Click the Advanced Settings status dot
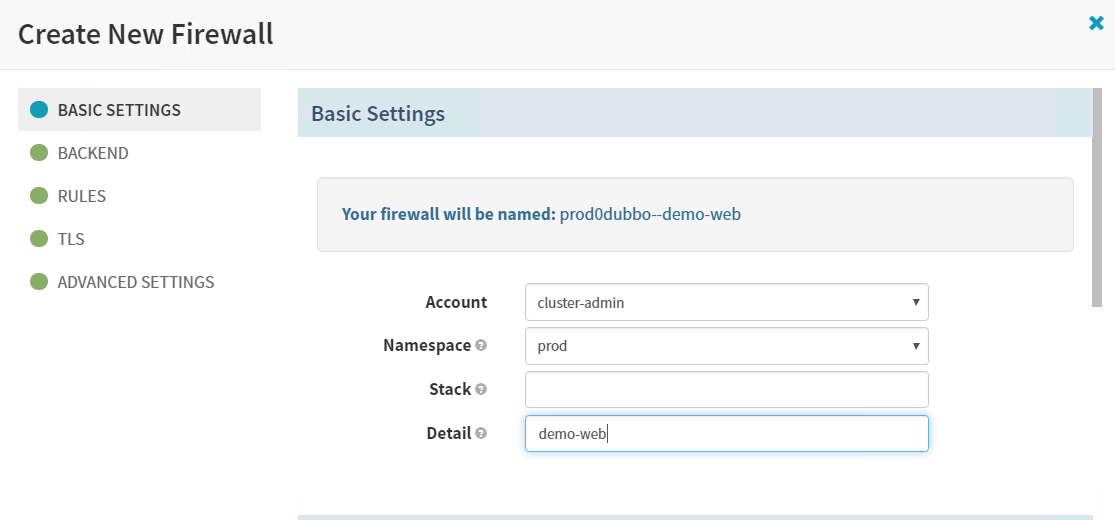Screen dimensions: 1115x520 pyautogui.click(x=39, y=282)
